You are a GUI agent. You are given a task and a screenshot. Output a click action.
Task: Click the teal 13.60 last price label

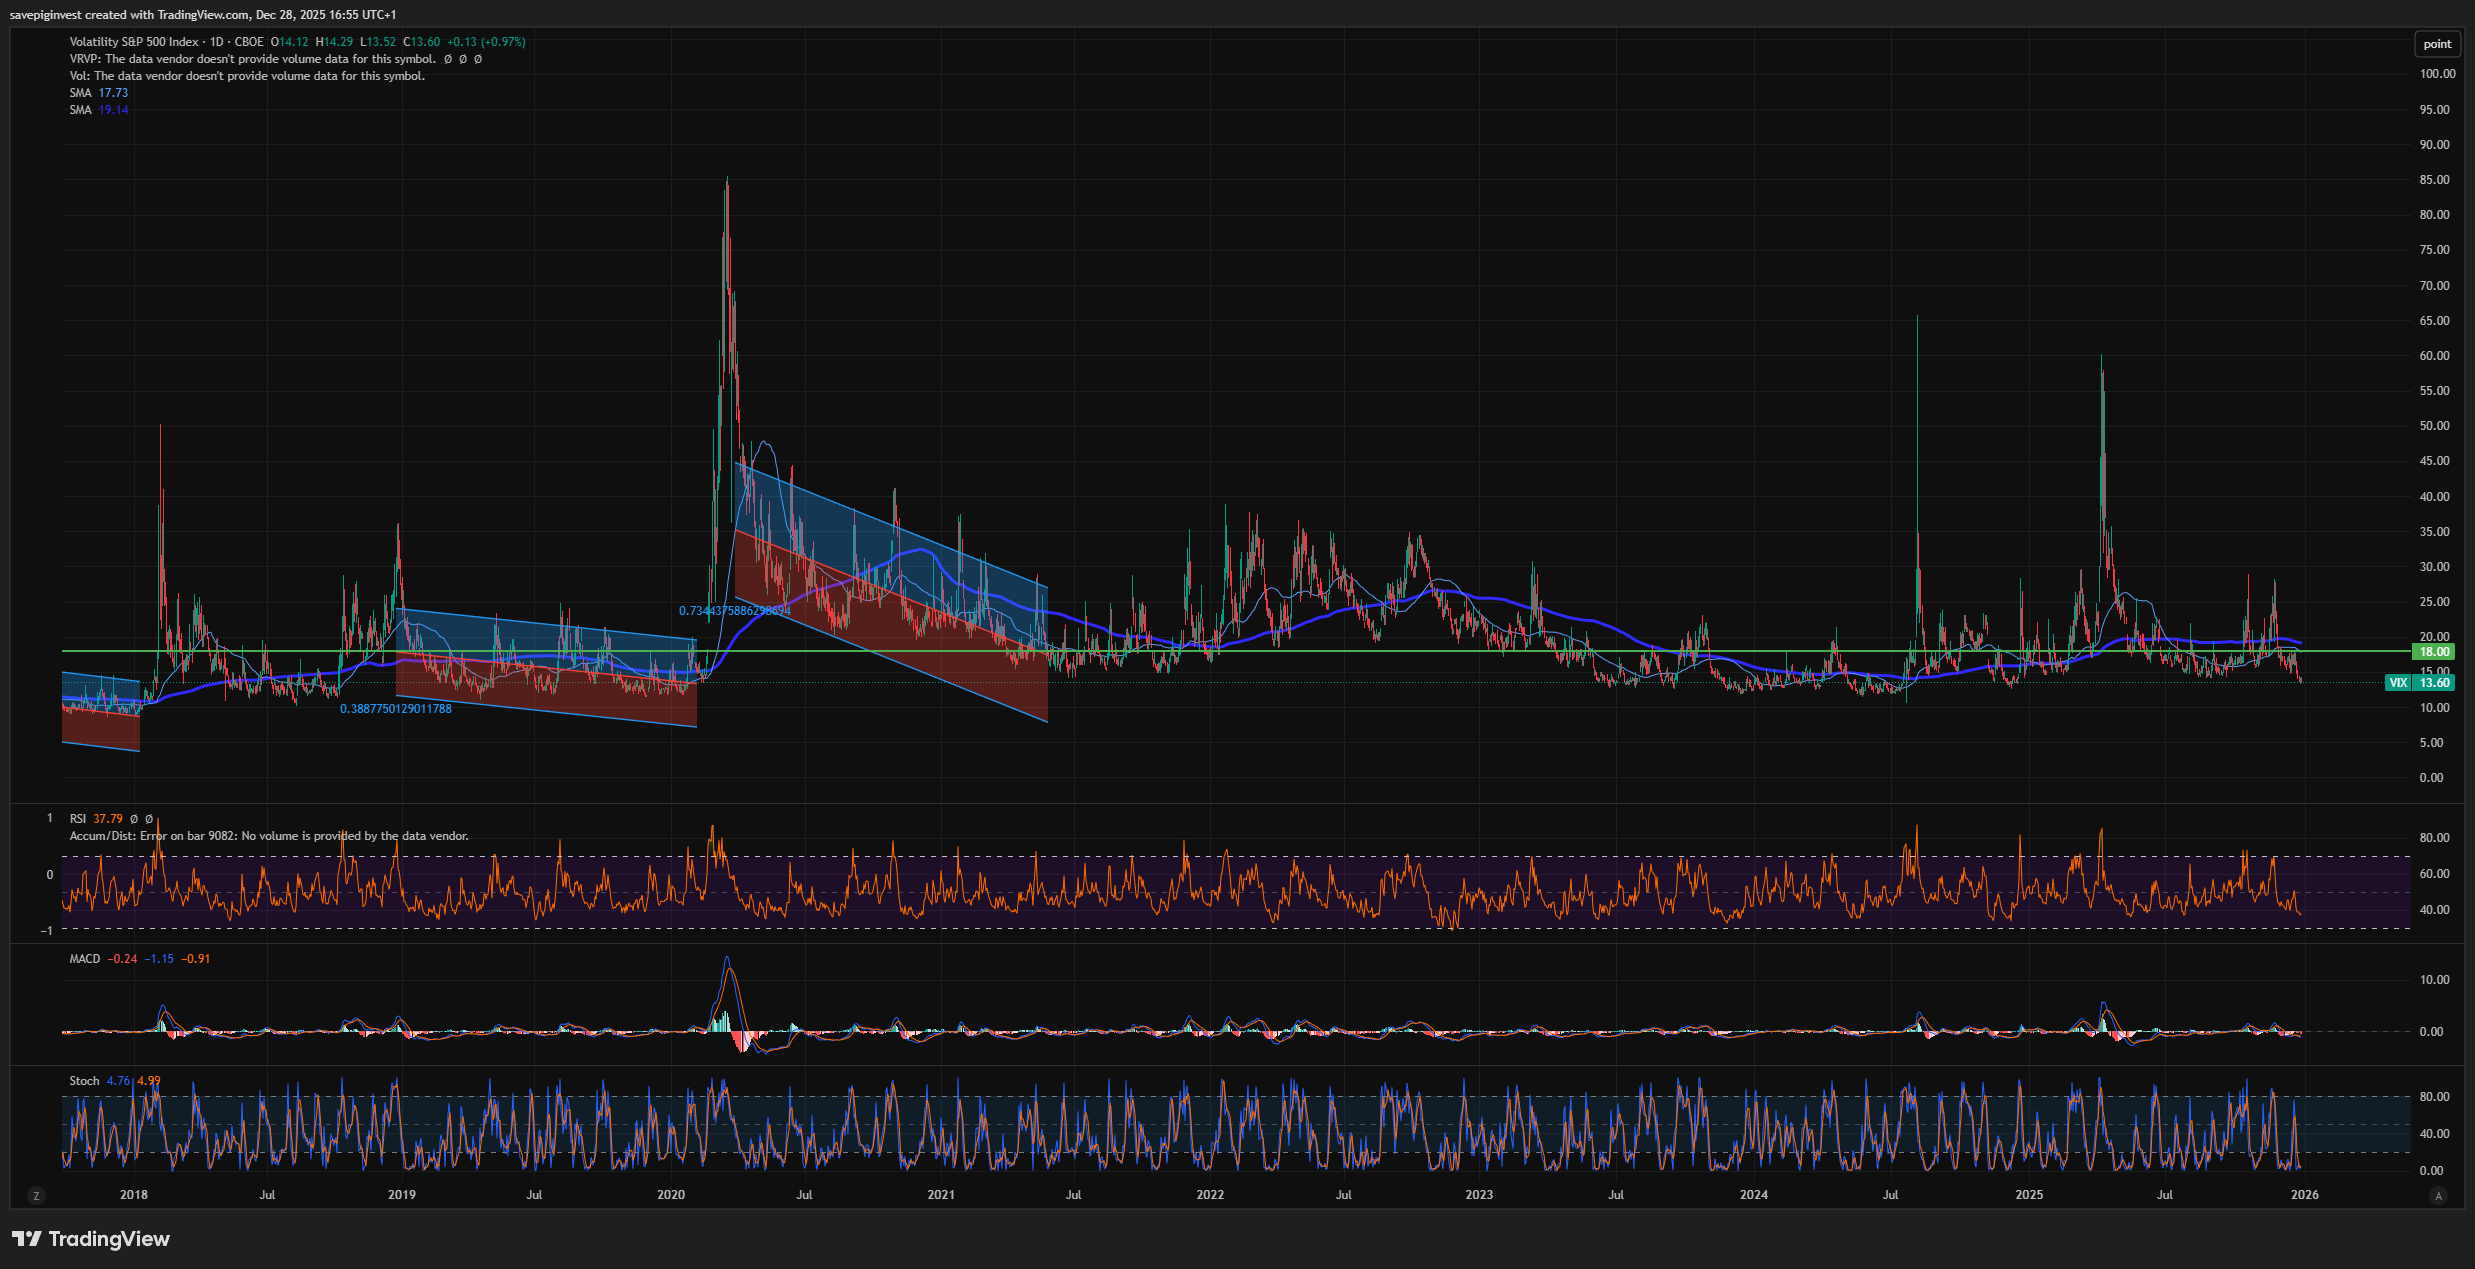click(x=2434, y=683)
